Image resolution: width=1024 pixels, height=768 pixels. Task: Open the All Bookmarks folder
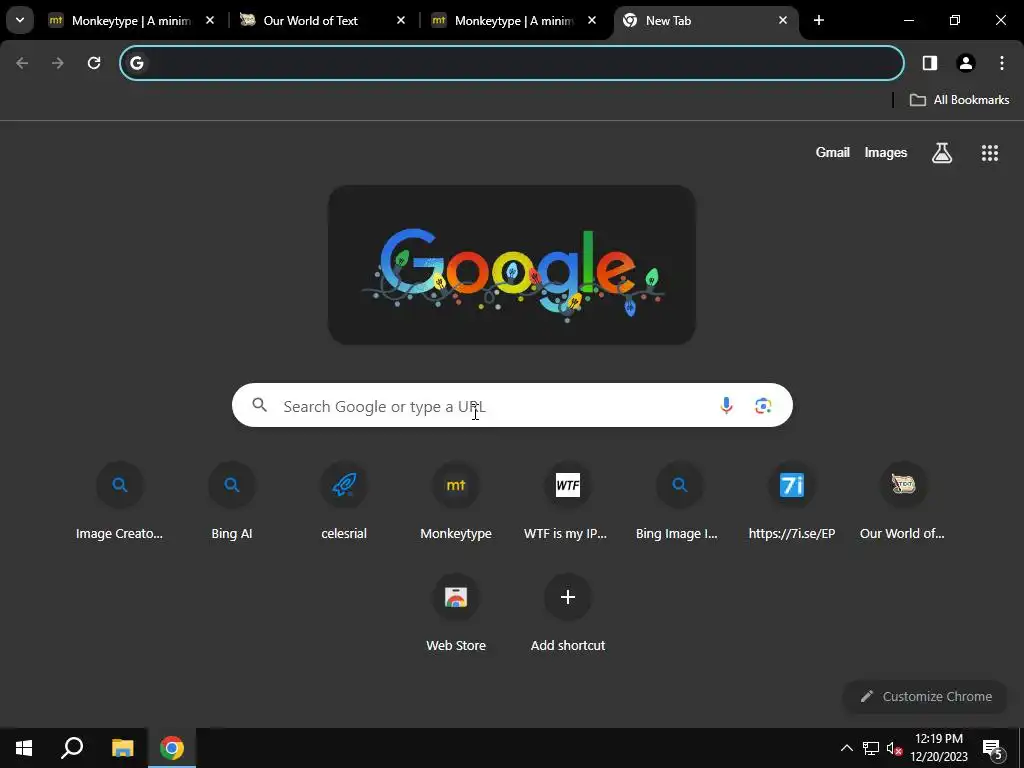click(959, 100)
